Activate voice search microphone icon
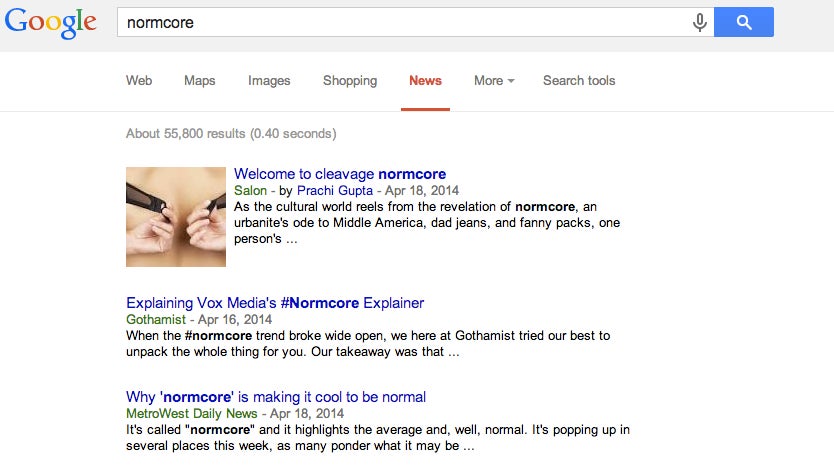 699,22
